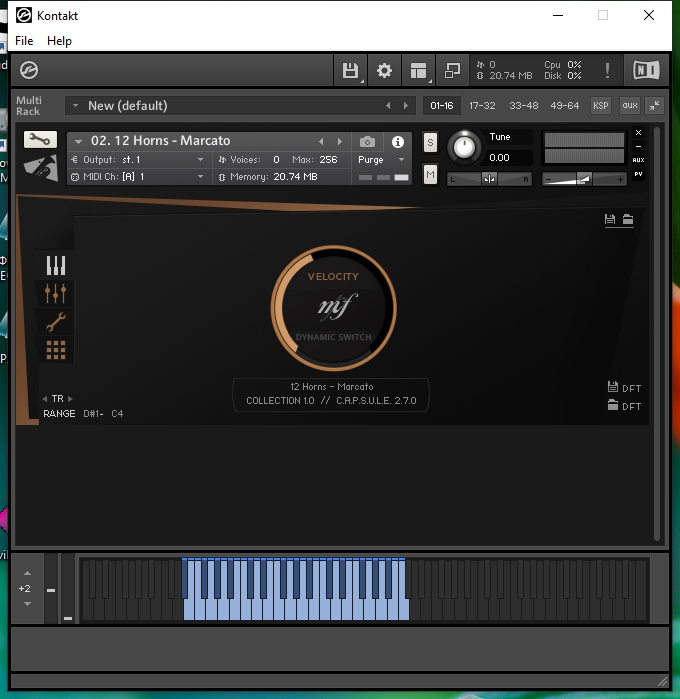Open the keyboard piano view page

(56, 265)
